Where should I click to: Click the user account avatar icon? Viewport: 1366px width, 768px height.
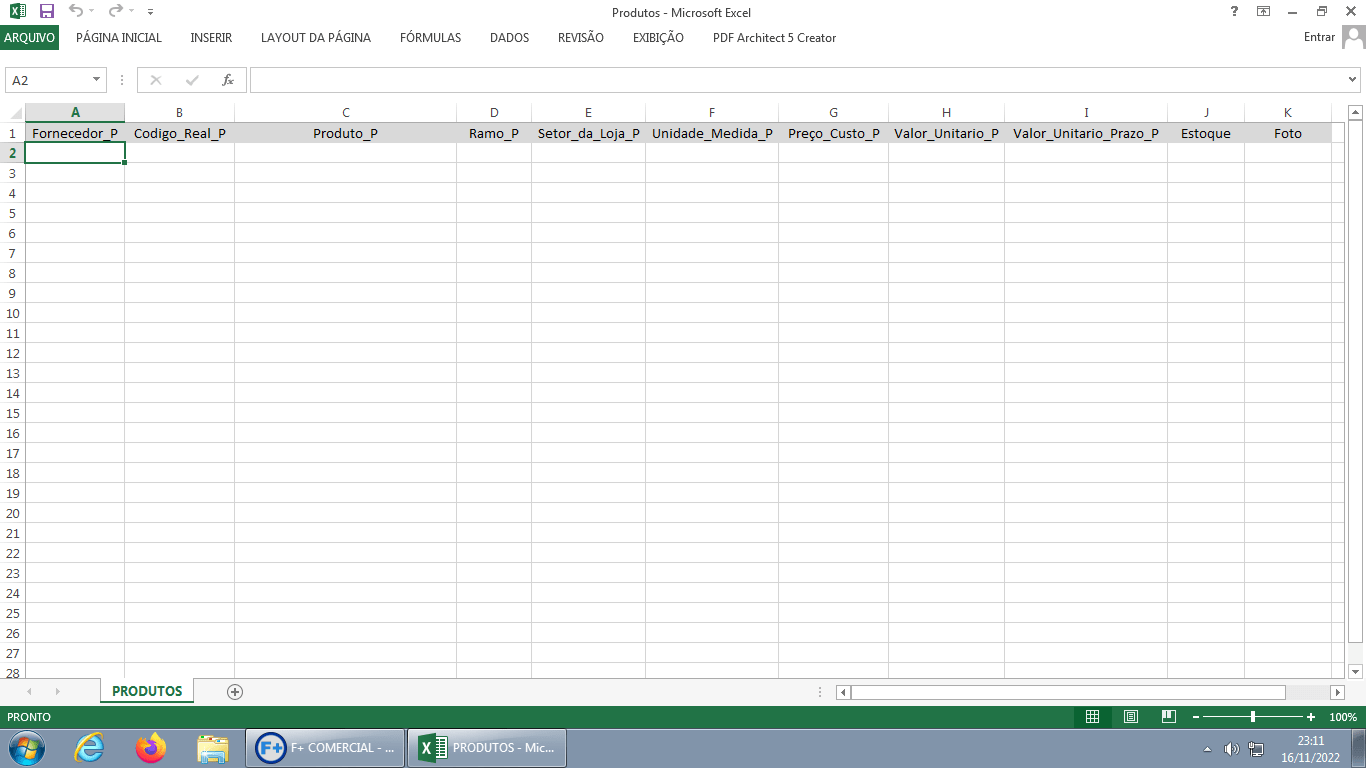tap(1353, 37)
